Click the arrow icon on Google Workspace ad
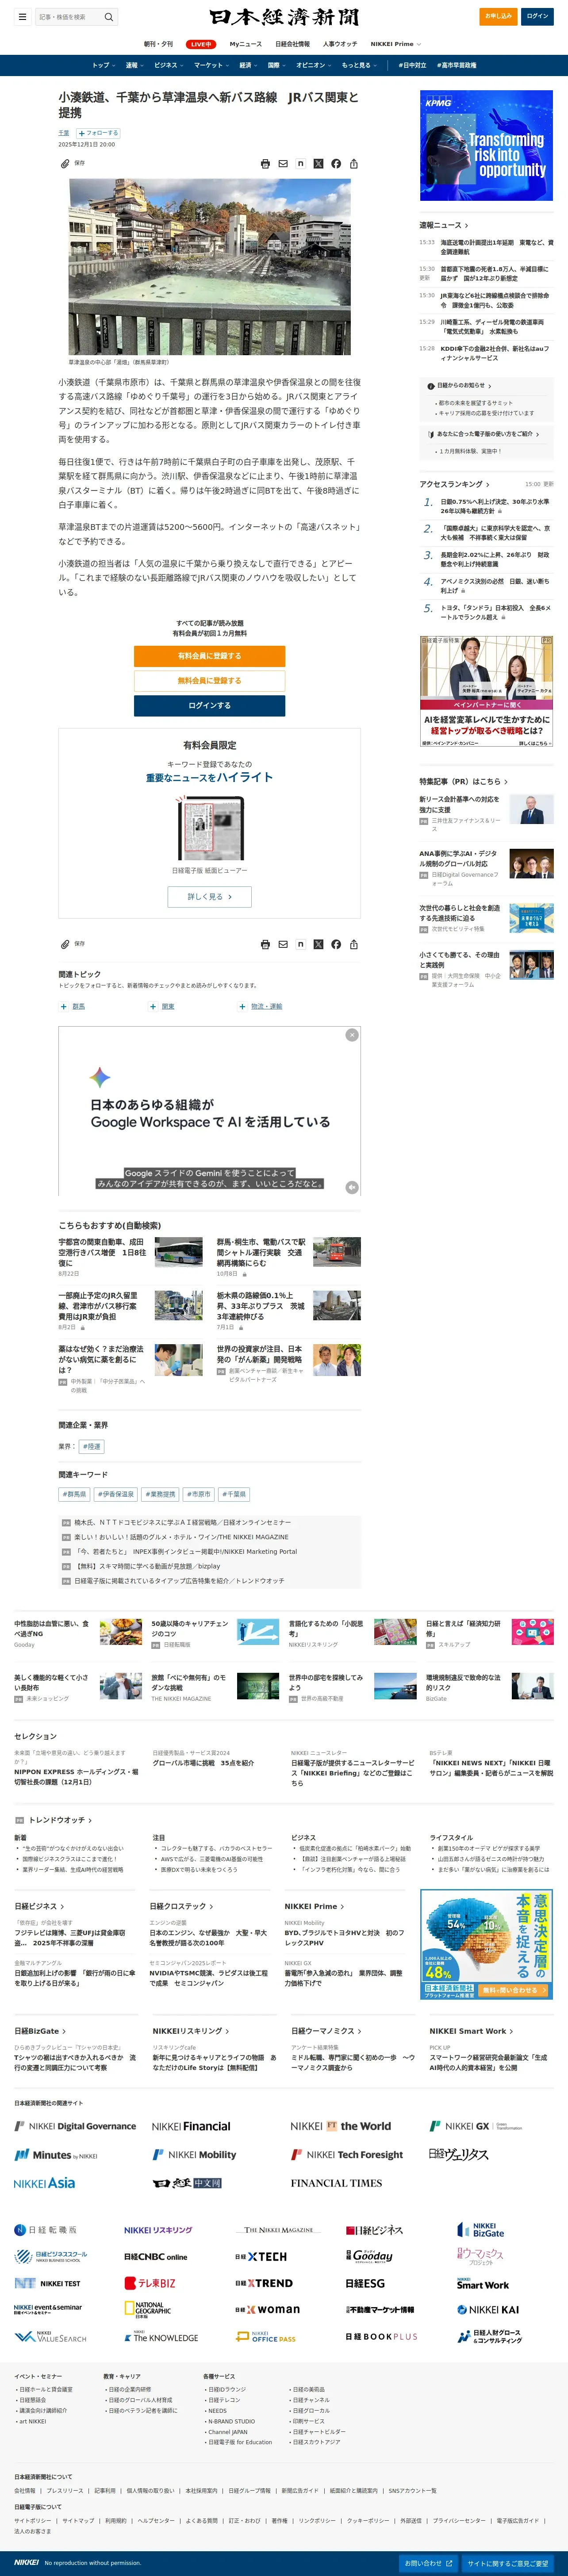Image resolution: width=568 pixels, height=2576 pixels. click(352, 1187)
